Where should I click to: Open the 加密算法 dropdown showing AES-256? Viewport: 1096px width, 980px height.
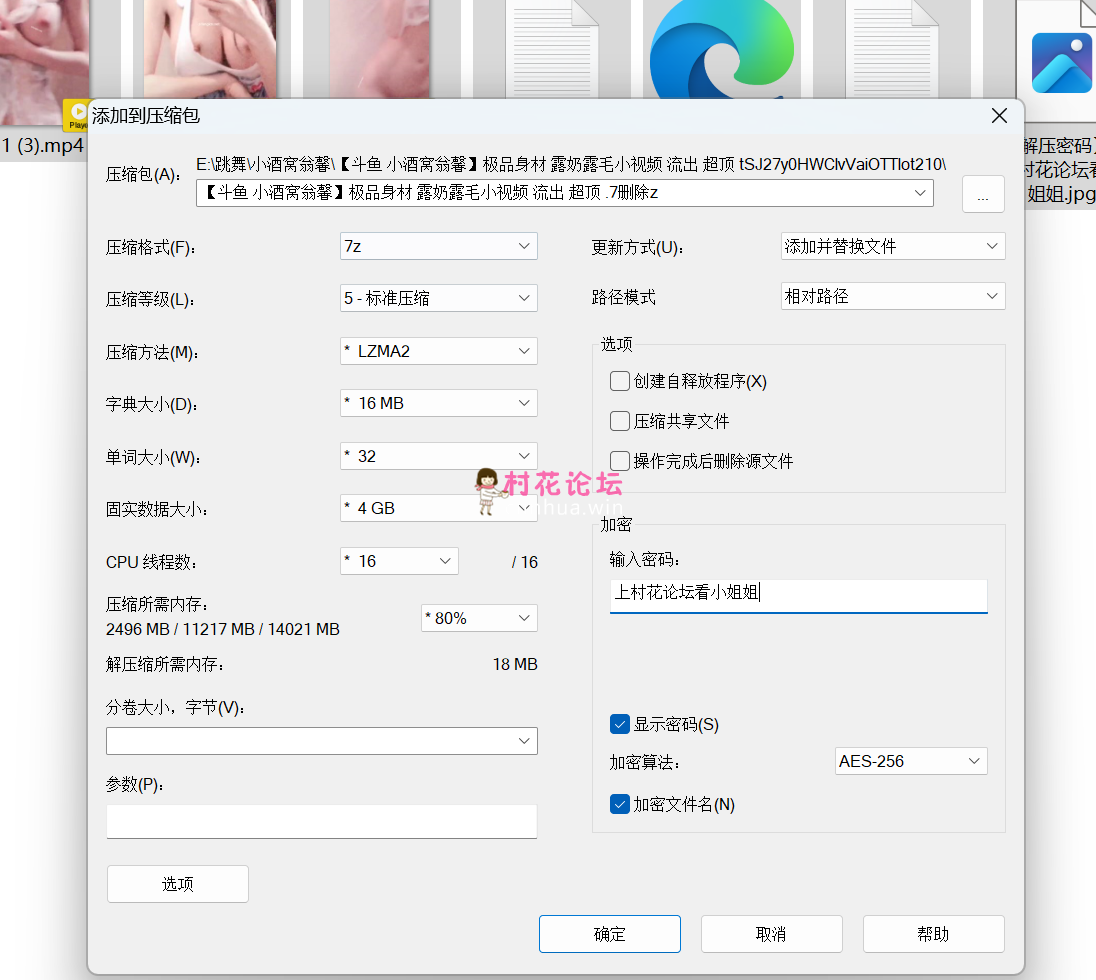tap(911, 761)
